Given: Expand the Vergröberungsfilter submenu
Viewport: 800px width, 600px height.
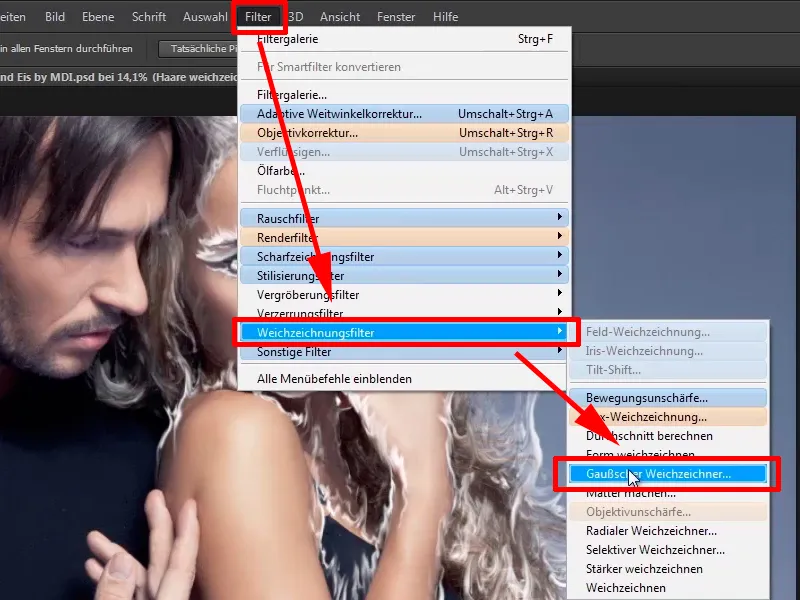Looking at the screenshot, I should 404,295.
